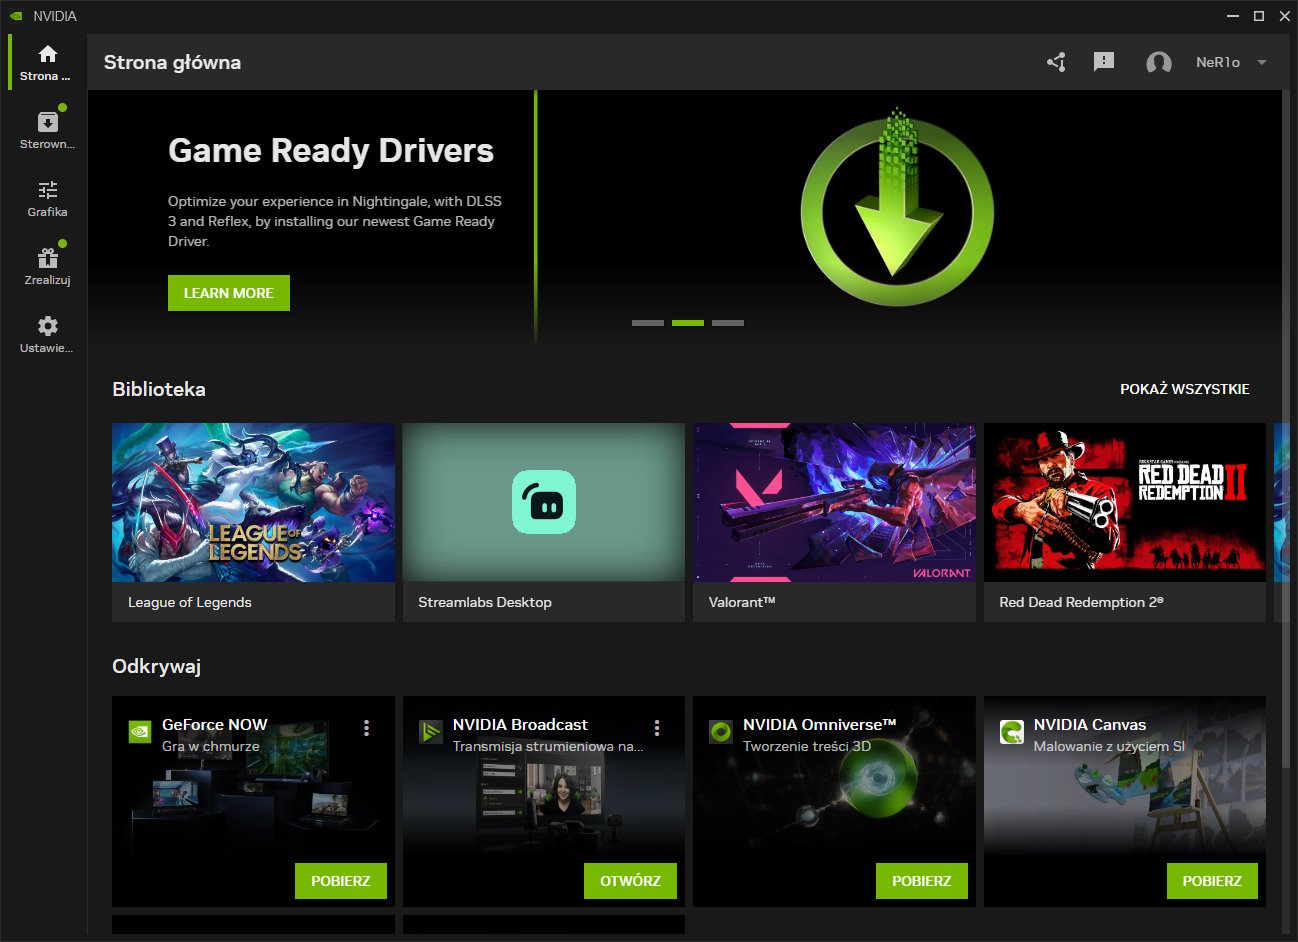Image resolution: width=1298 pixels, height=942 pixels.
Task: Click POKAŻ WSZYSTKIE library link
Action: tap(1184, 389)
